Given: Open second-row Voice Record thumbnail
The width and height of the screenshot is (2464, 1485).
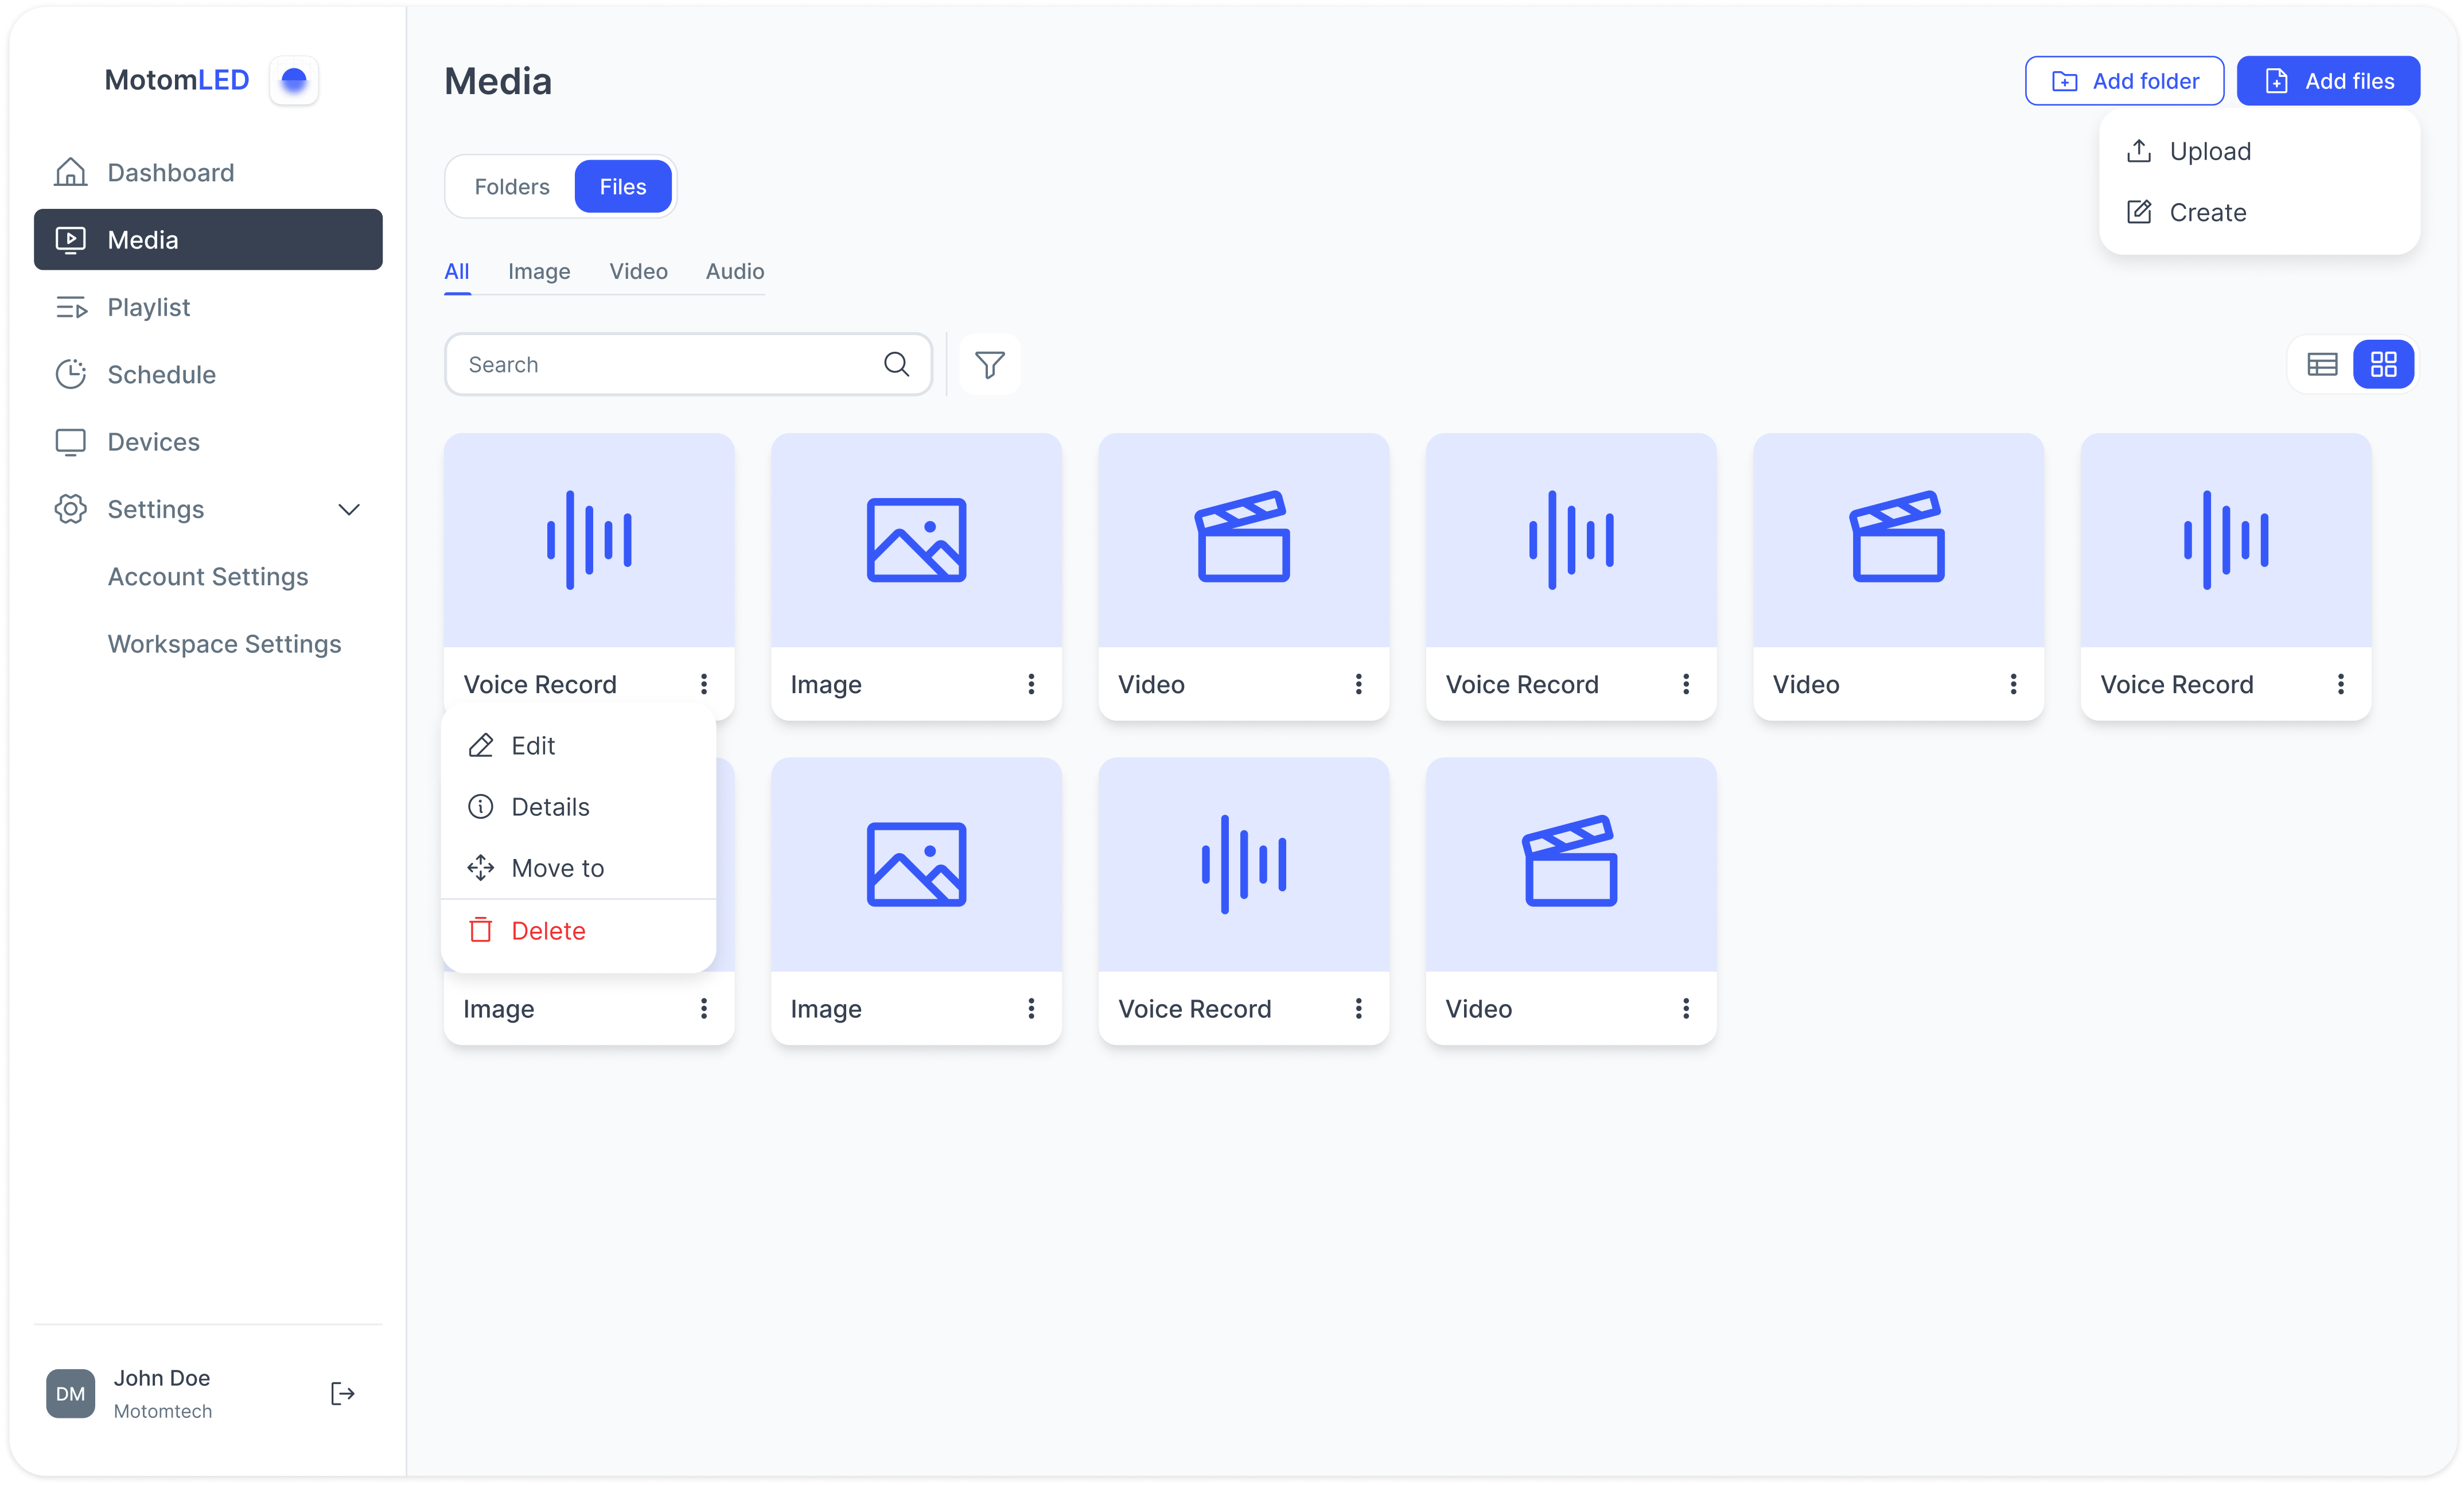Looking at the screenshot, I should (1243, 864).
